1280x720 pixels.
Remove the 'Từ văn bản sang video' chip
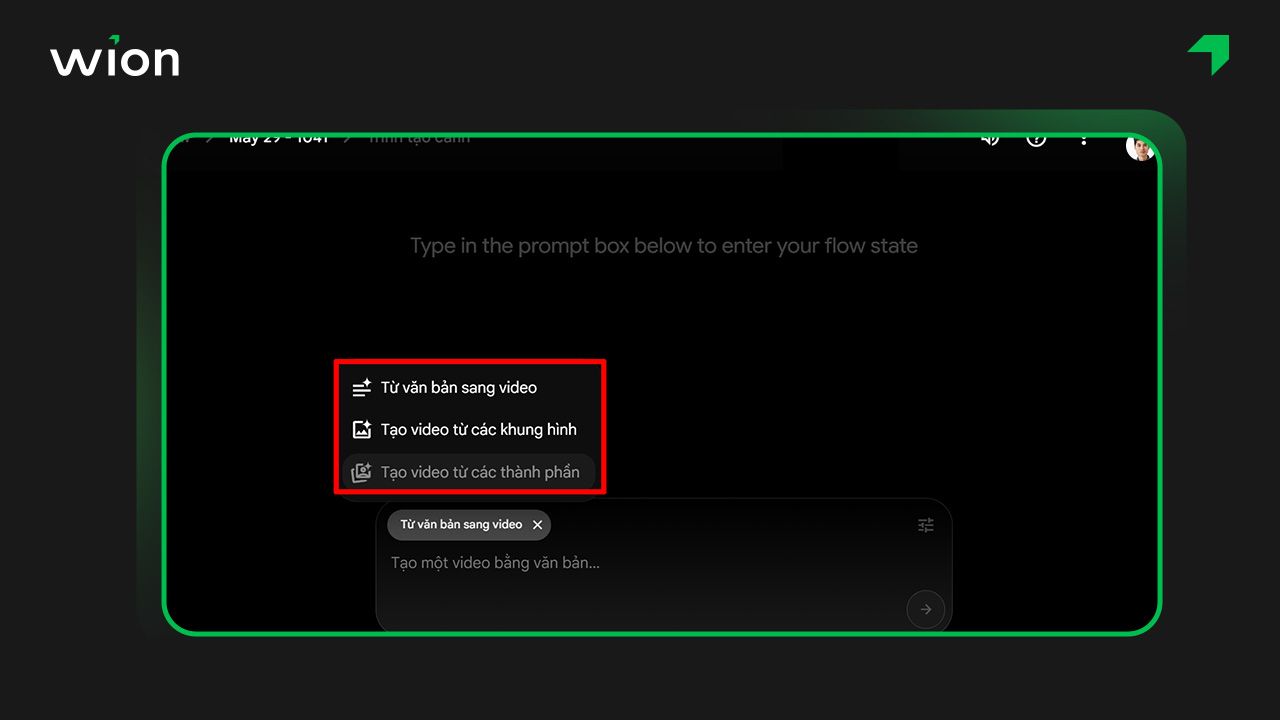click(x=538, y=525)
